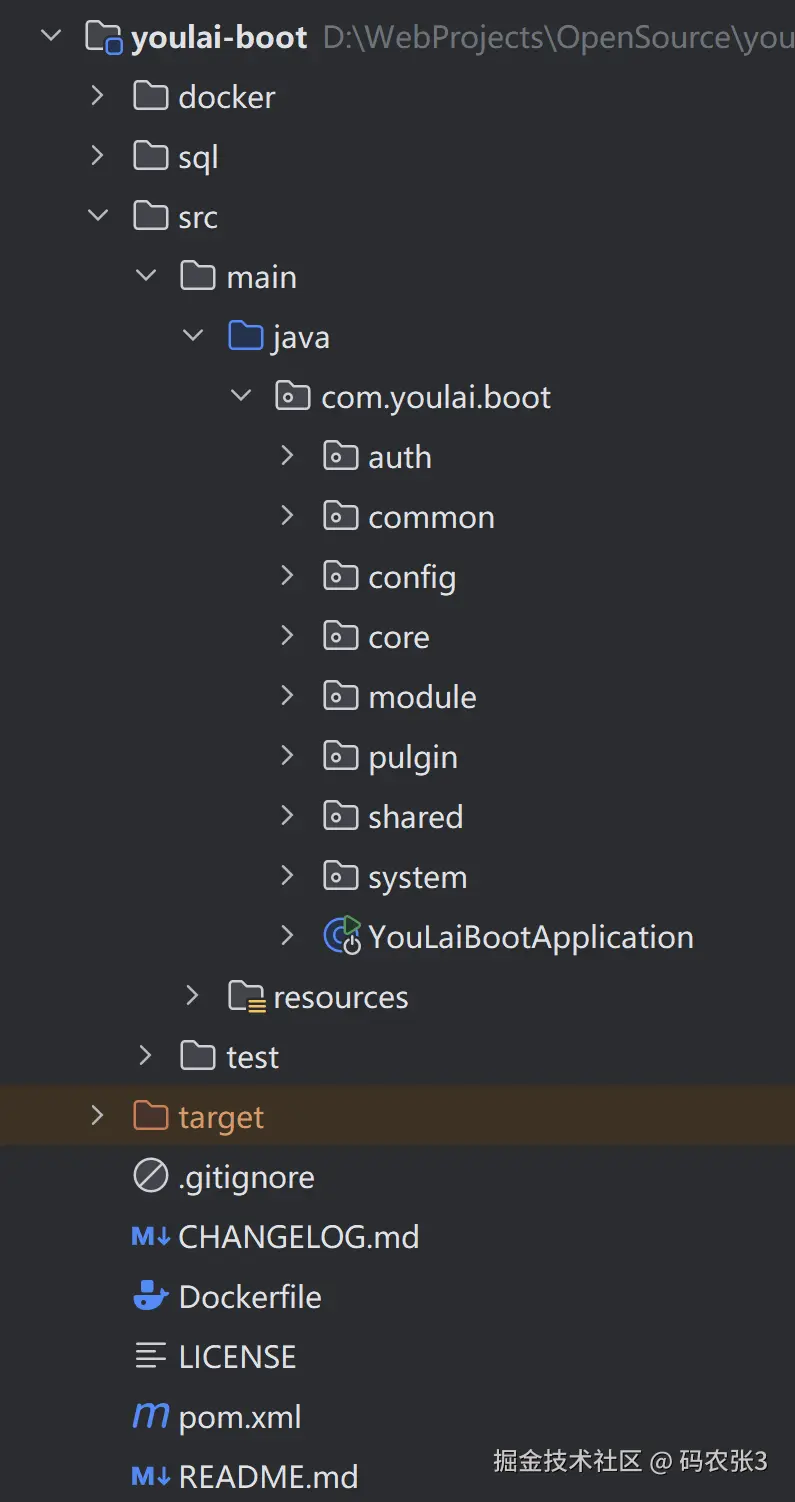Collapse the com.youlai.boot package
The height and width of the screenshot is (1502, 795).
click(x=241, y=397)
